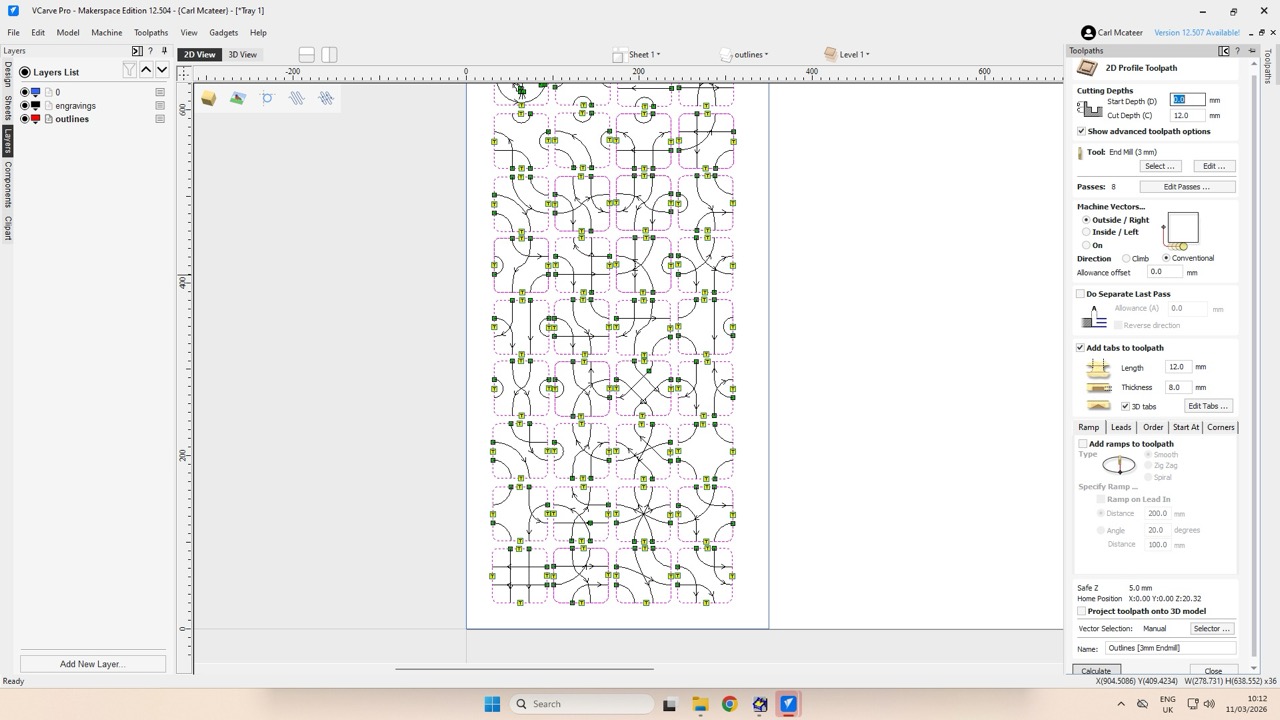Open the outlines layer dropdown in toolbar
The width and height of the screenshot is (1280, 720).
(x=745, y=54)
